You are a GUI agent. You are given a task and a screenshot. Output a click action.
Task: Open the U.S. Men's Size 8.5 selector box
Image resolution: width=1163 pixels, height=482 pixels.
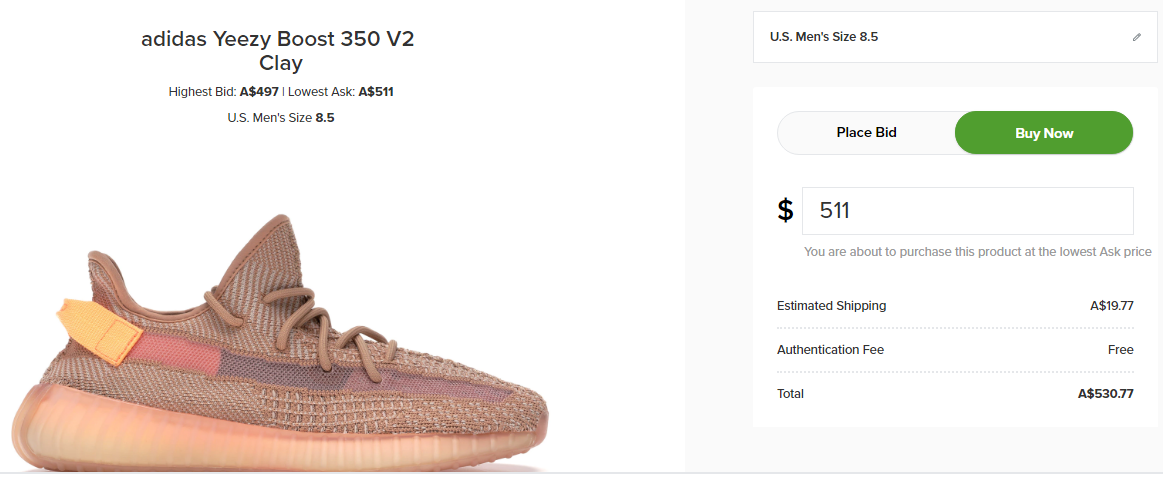click(940, 37)
